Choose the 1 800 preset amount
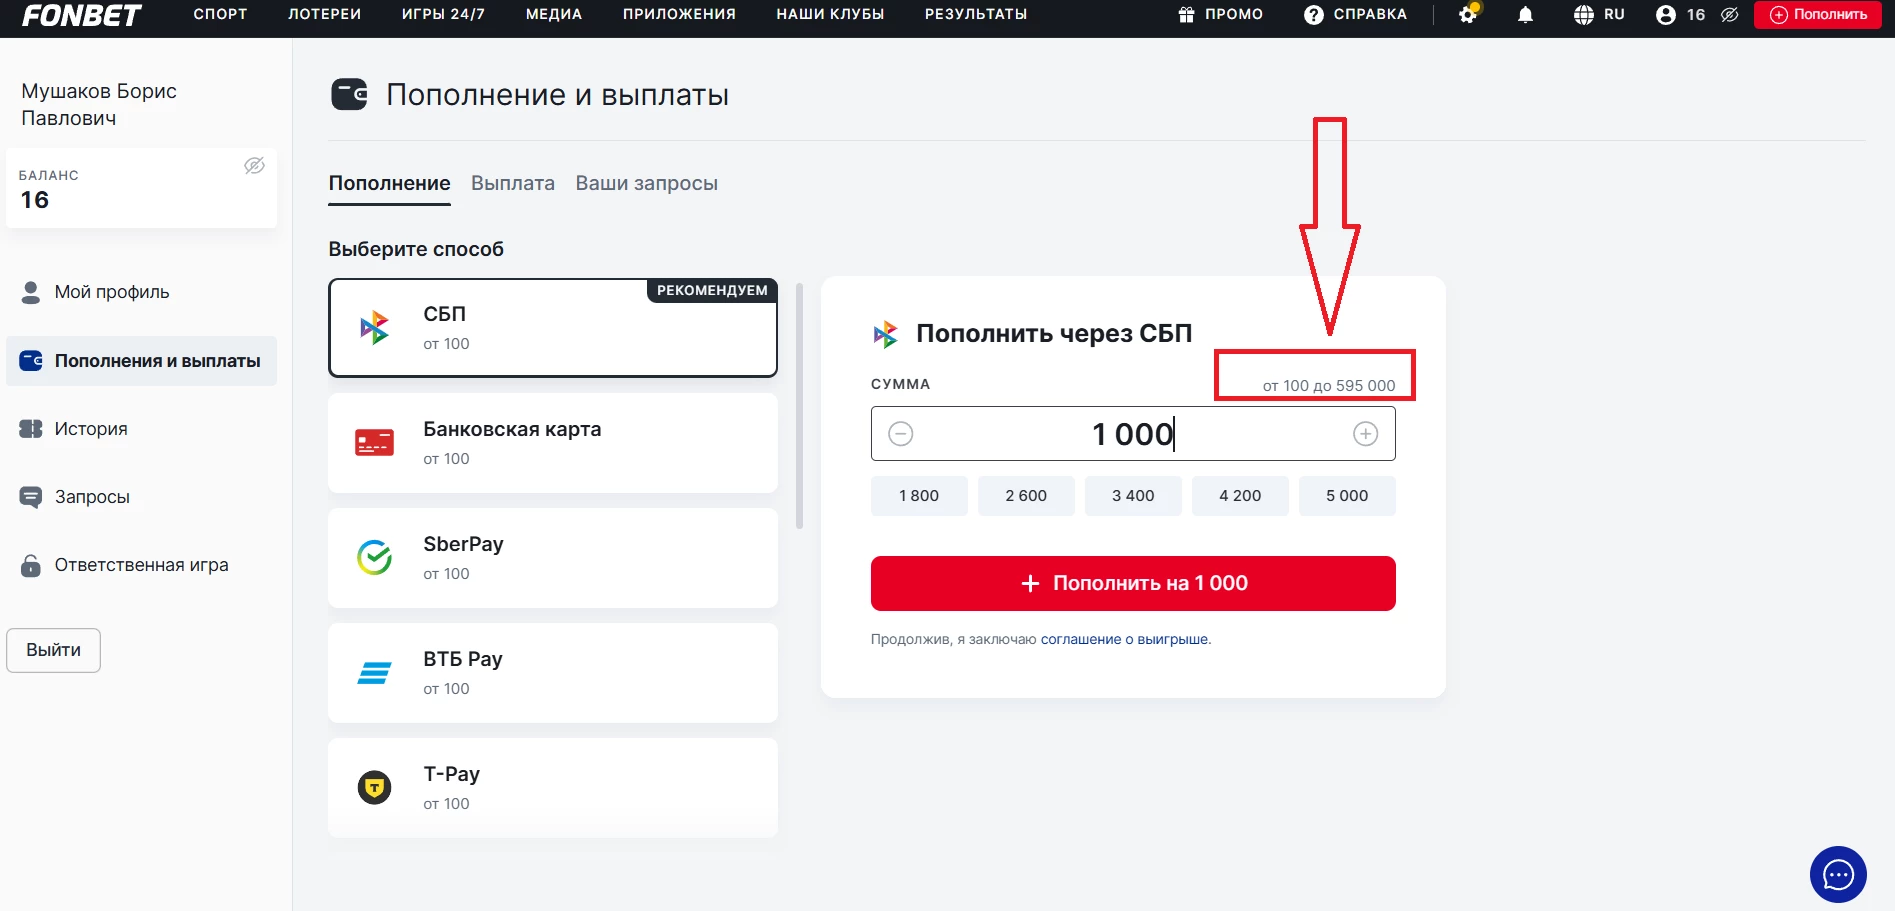1895x911 pixels. click(x=919, y=496)
